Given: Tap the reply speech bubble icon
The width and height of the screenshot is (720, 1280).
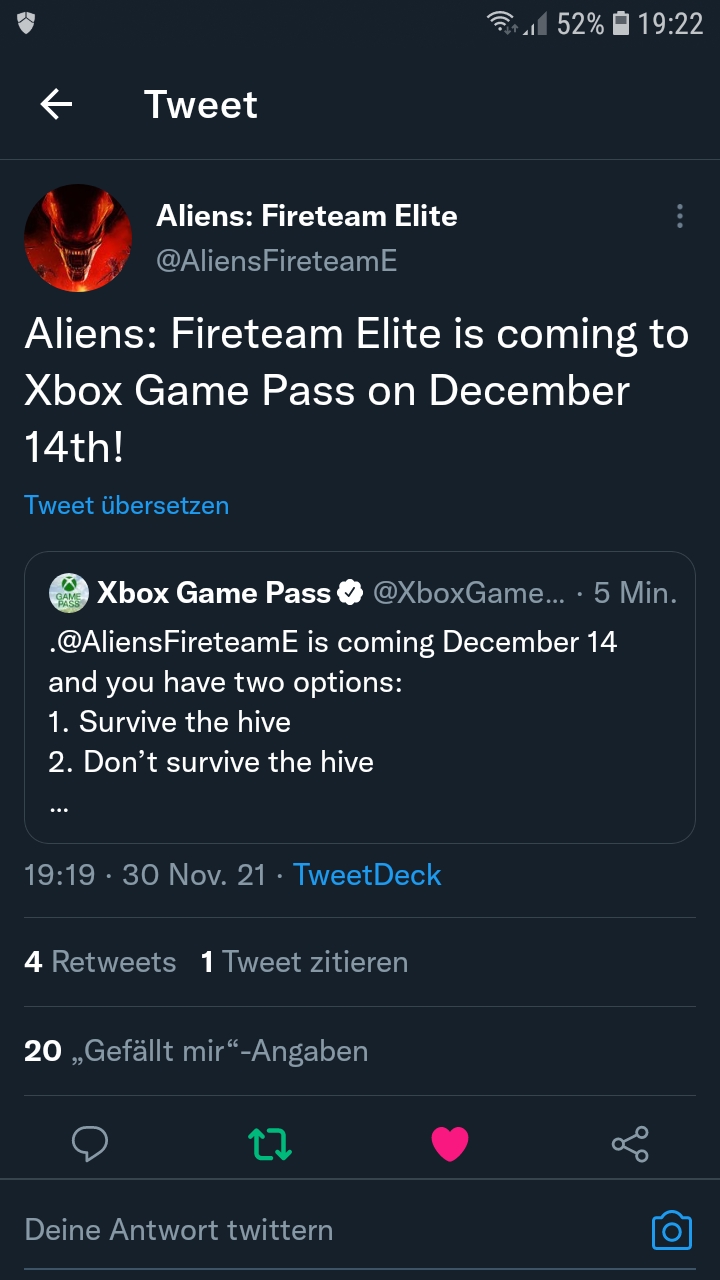Looking at the screenshot, I should 90,1144.
